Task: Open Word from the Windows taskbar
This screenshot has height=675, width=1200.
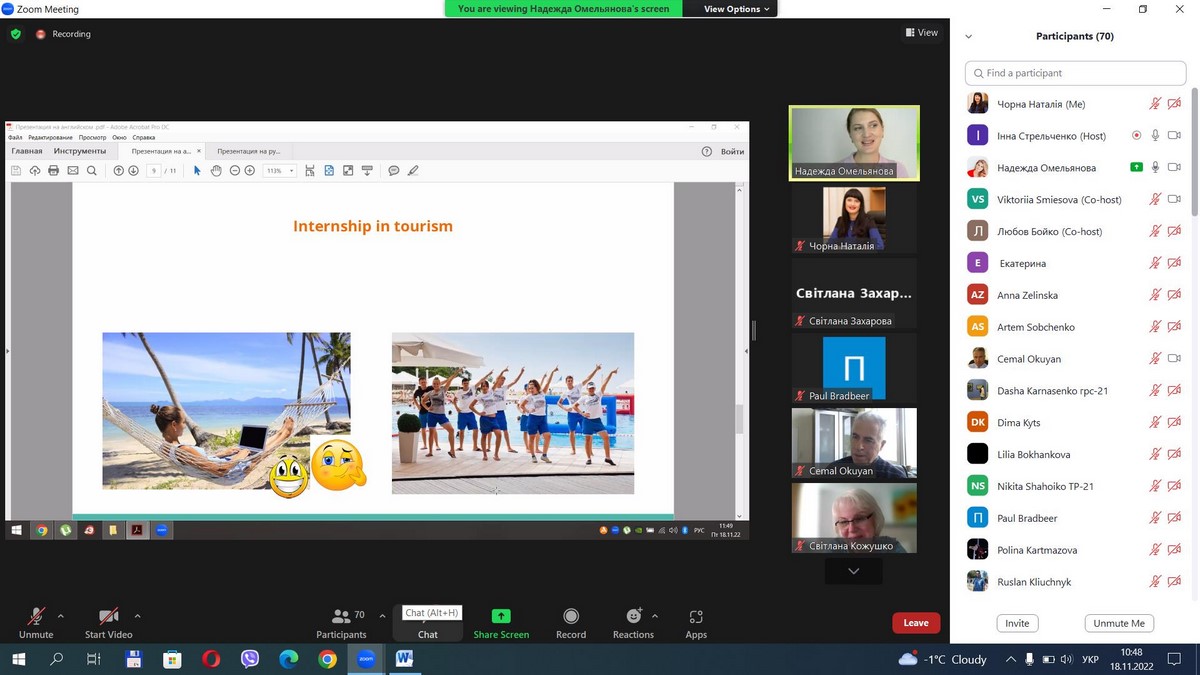Action: click(405, 659)
